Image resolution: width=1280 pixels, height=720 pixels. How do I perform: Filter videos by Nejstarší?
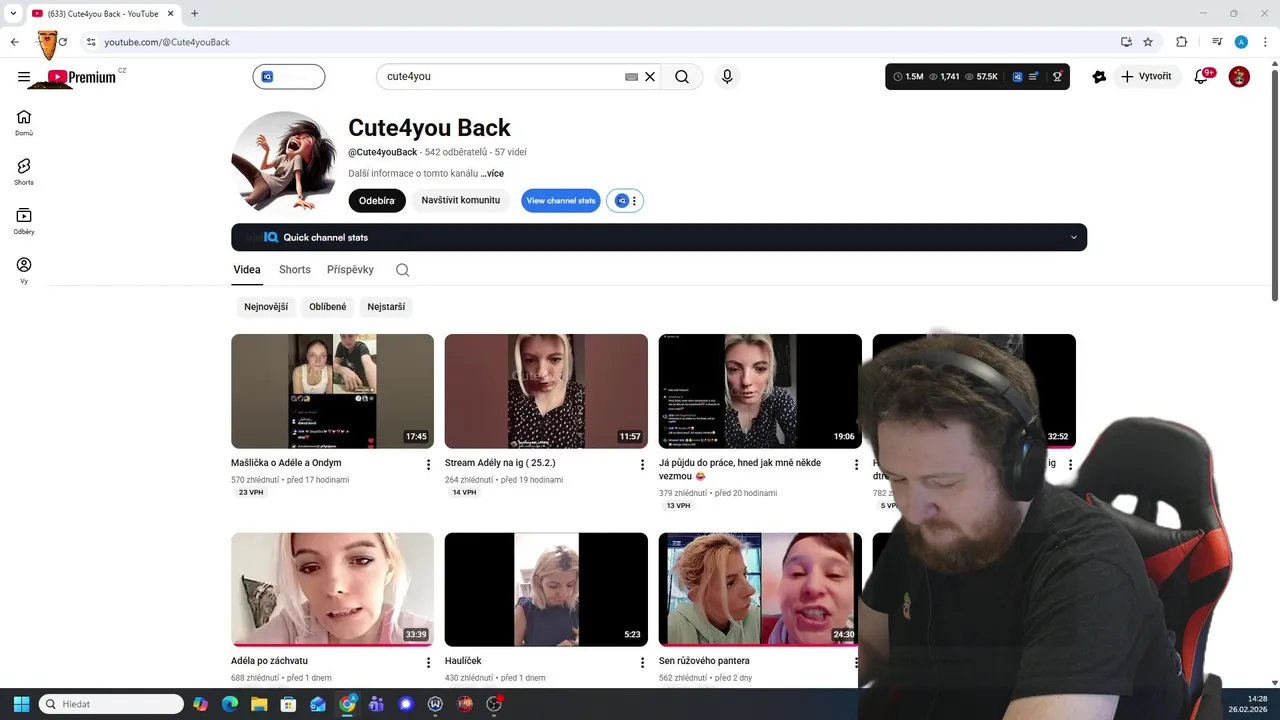point(386,307)
